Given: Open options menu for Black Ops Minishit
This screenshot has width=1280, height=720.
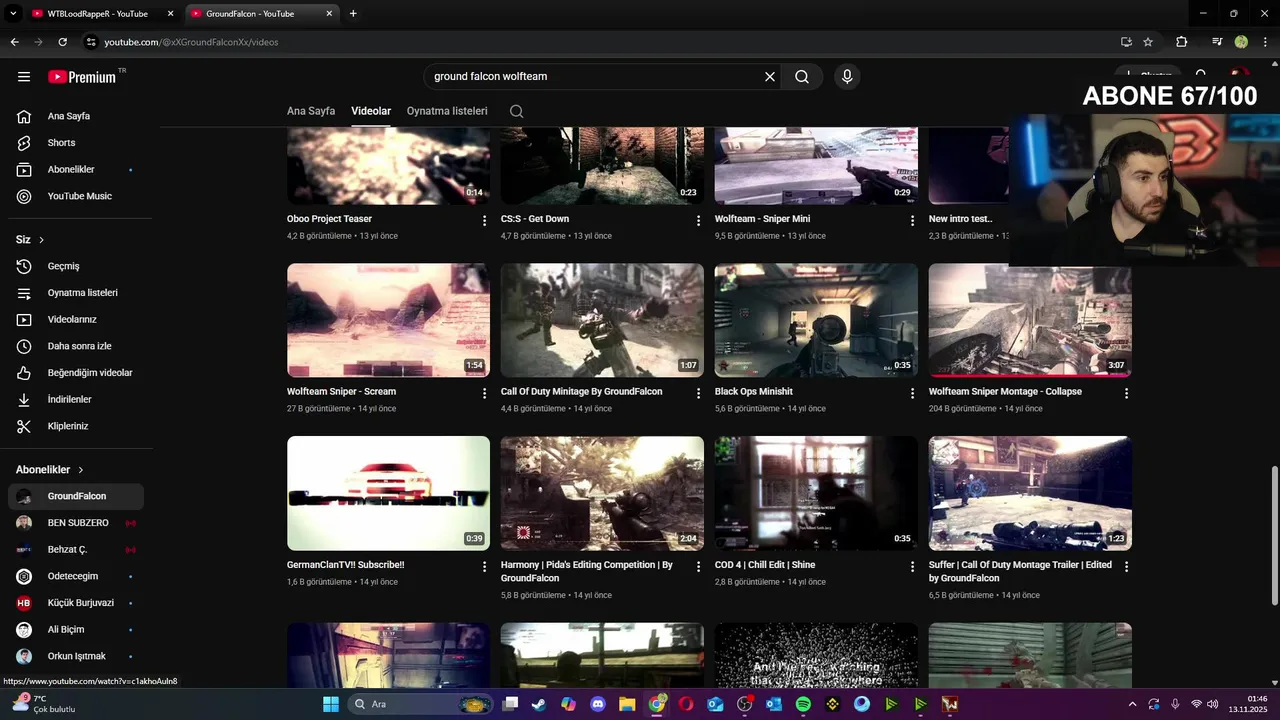Looking at the screenshot, I should point(913,393).
